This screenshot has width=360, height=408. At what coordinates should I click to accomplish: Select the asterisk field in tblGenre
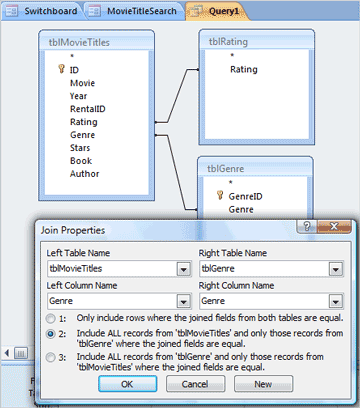click(231, 183)
